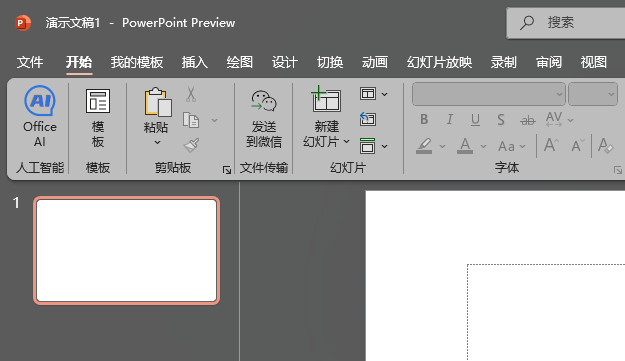Expand the slide layout dropdown arrow

pyautogui.click(x=384, y=94)
